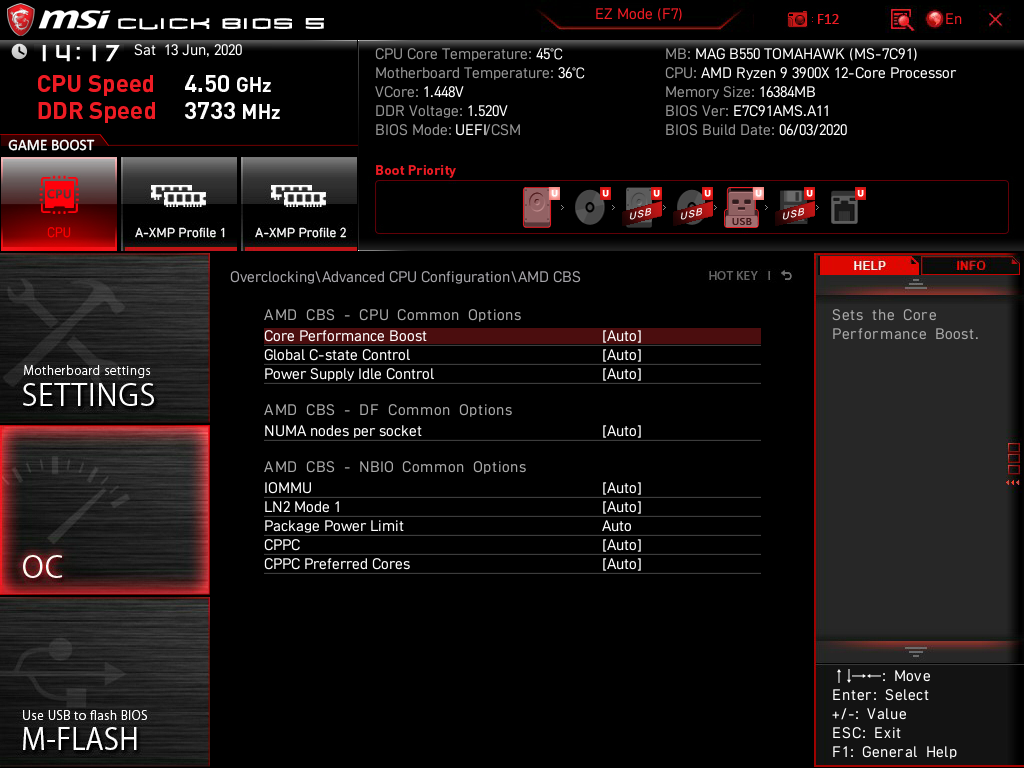The image size is (1024, 768).
Task: Click the BIOS Ver E7C91AMS.A11 text
Action: pos(747,111)
